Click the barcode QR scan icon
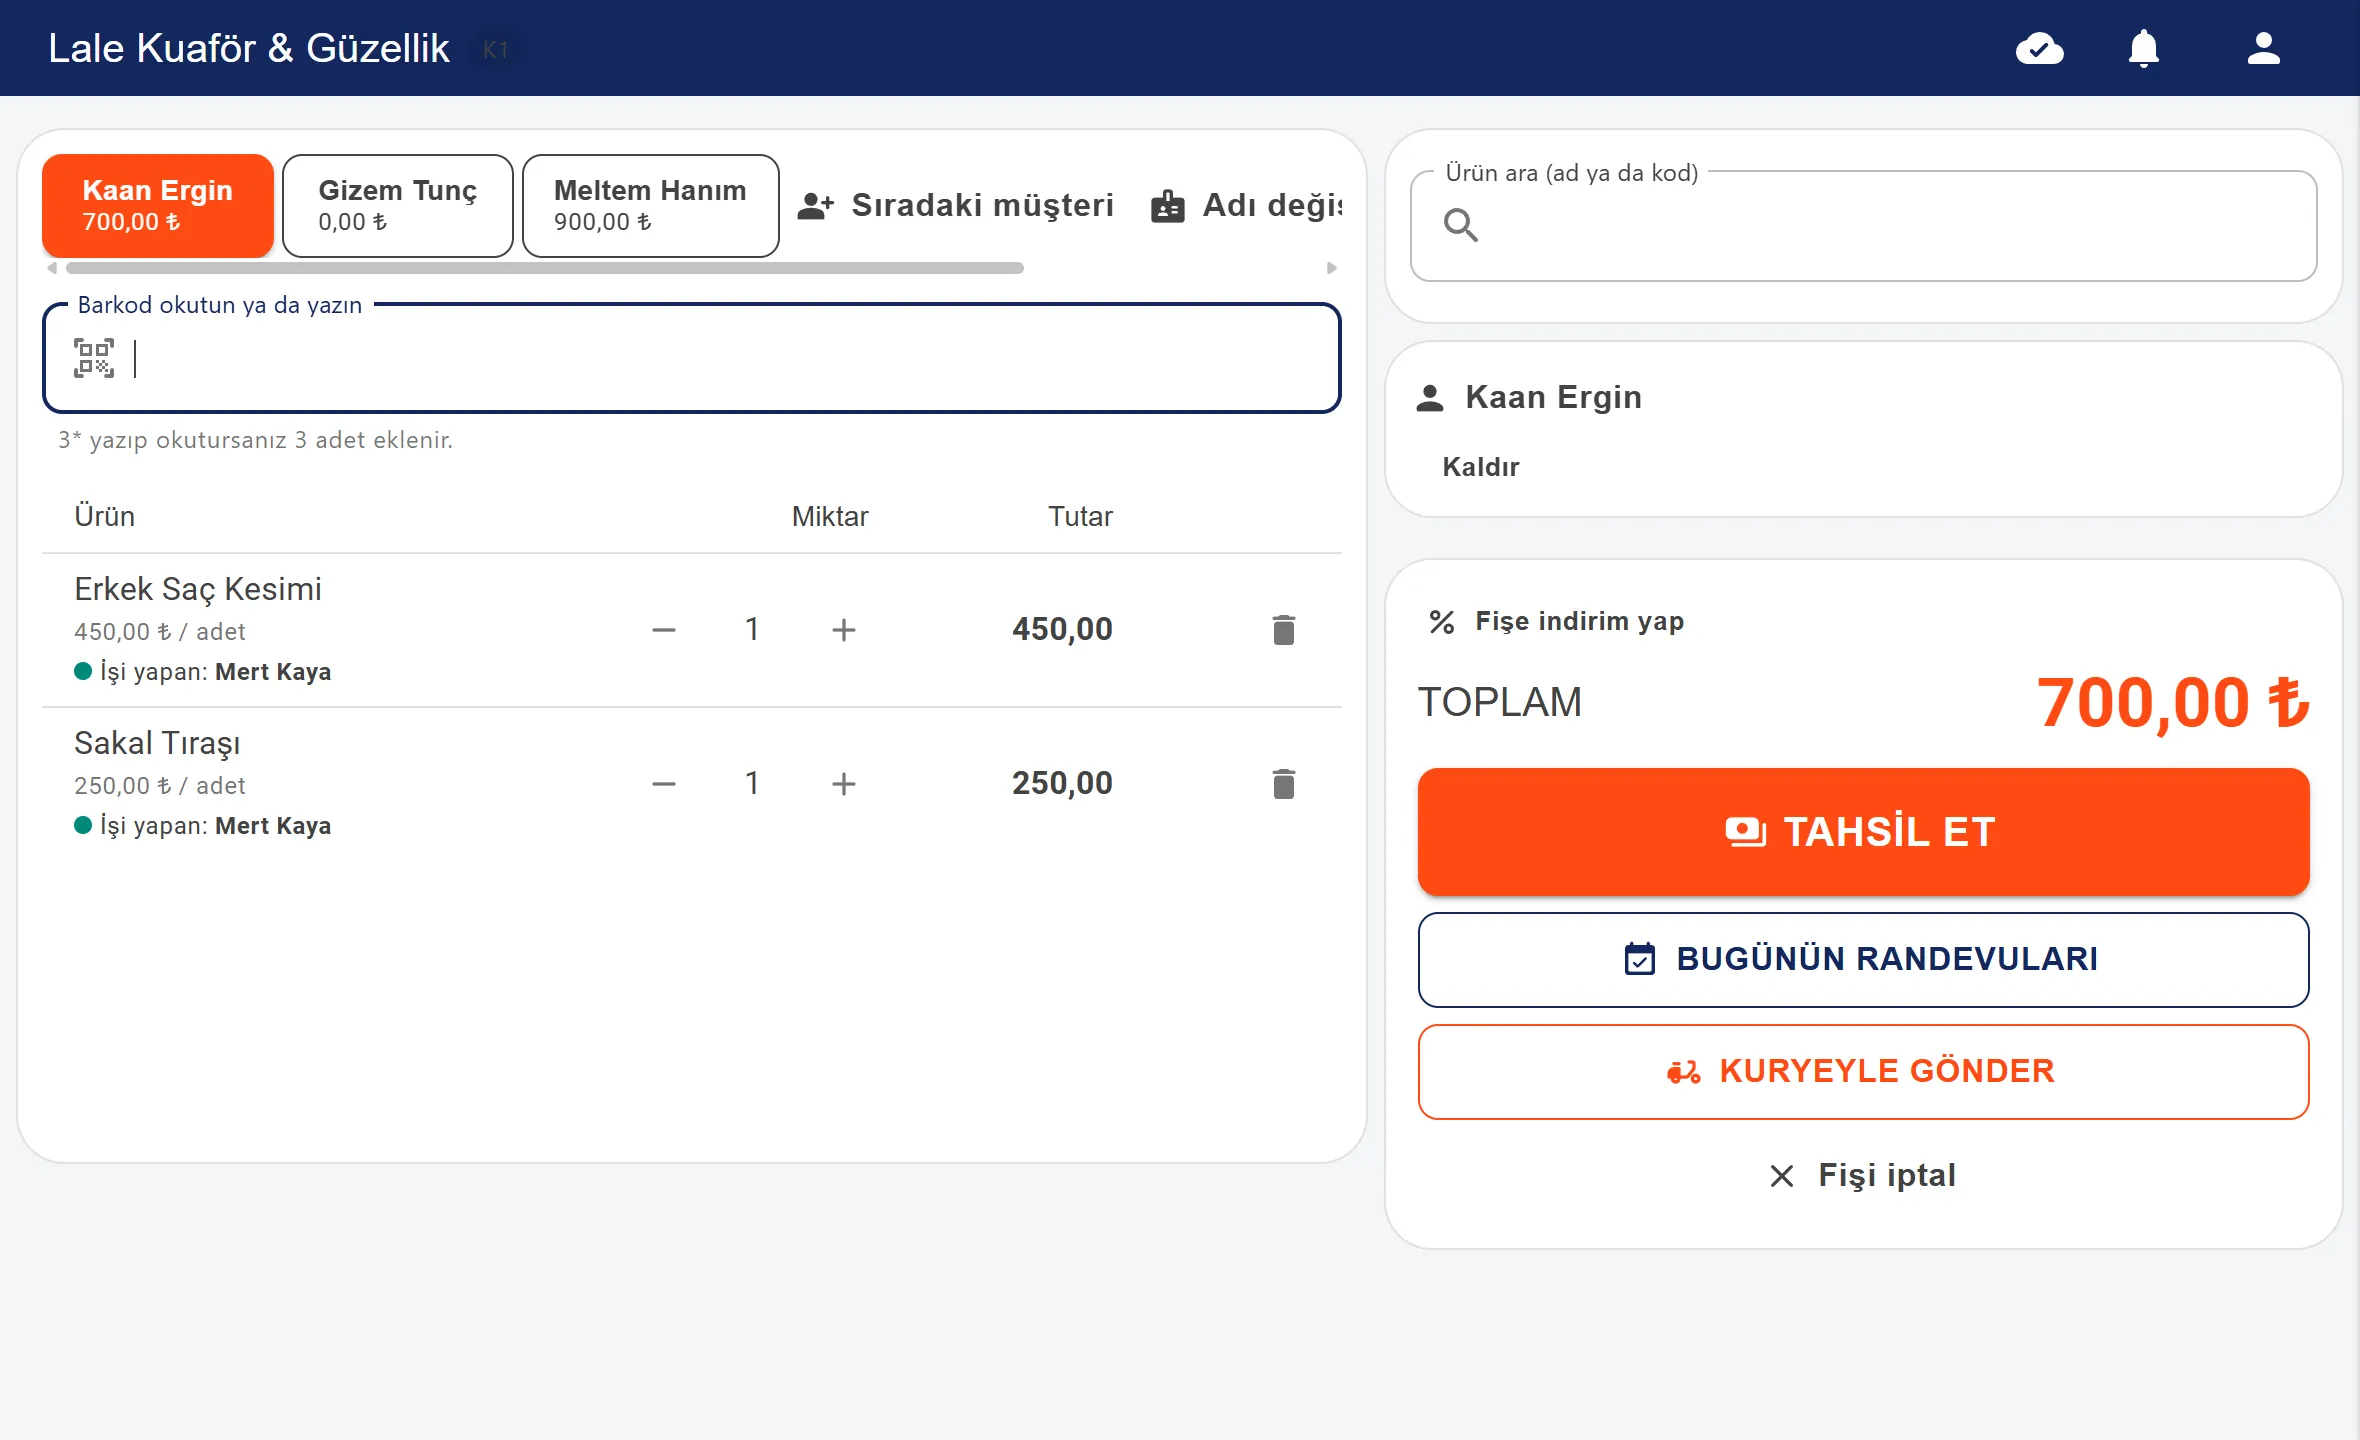2360x1440 pixels. [94, 358]
